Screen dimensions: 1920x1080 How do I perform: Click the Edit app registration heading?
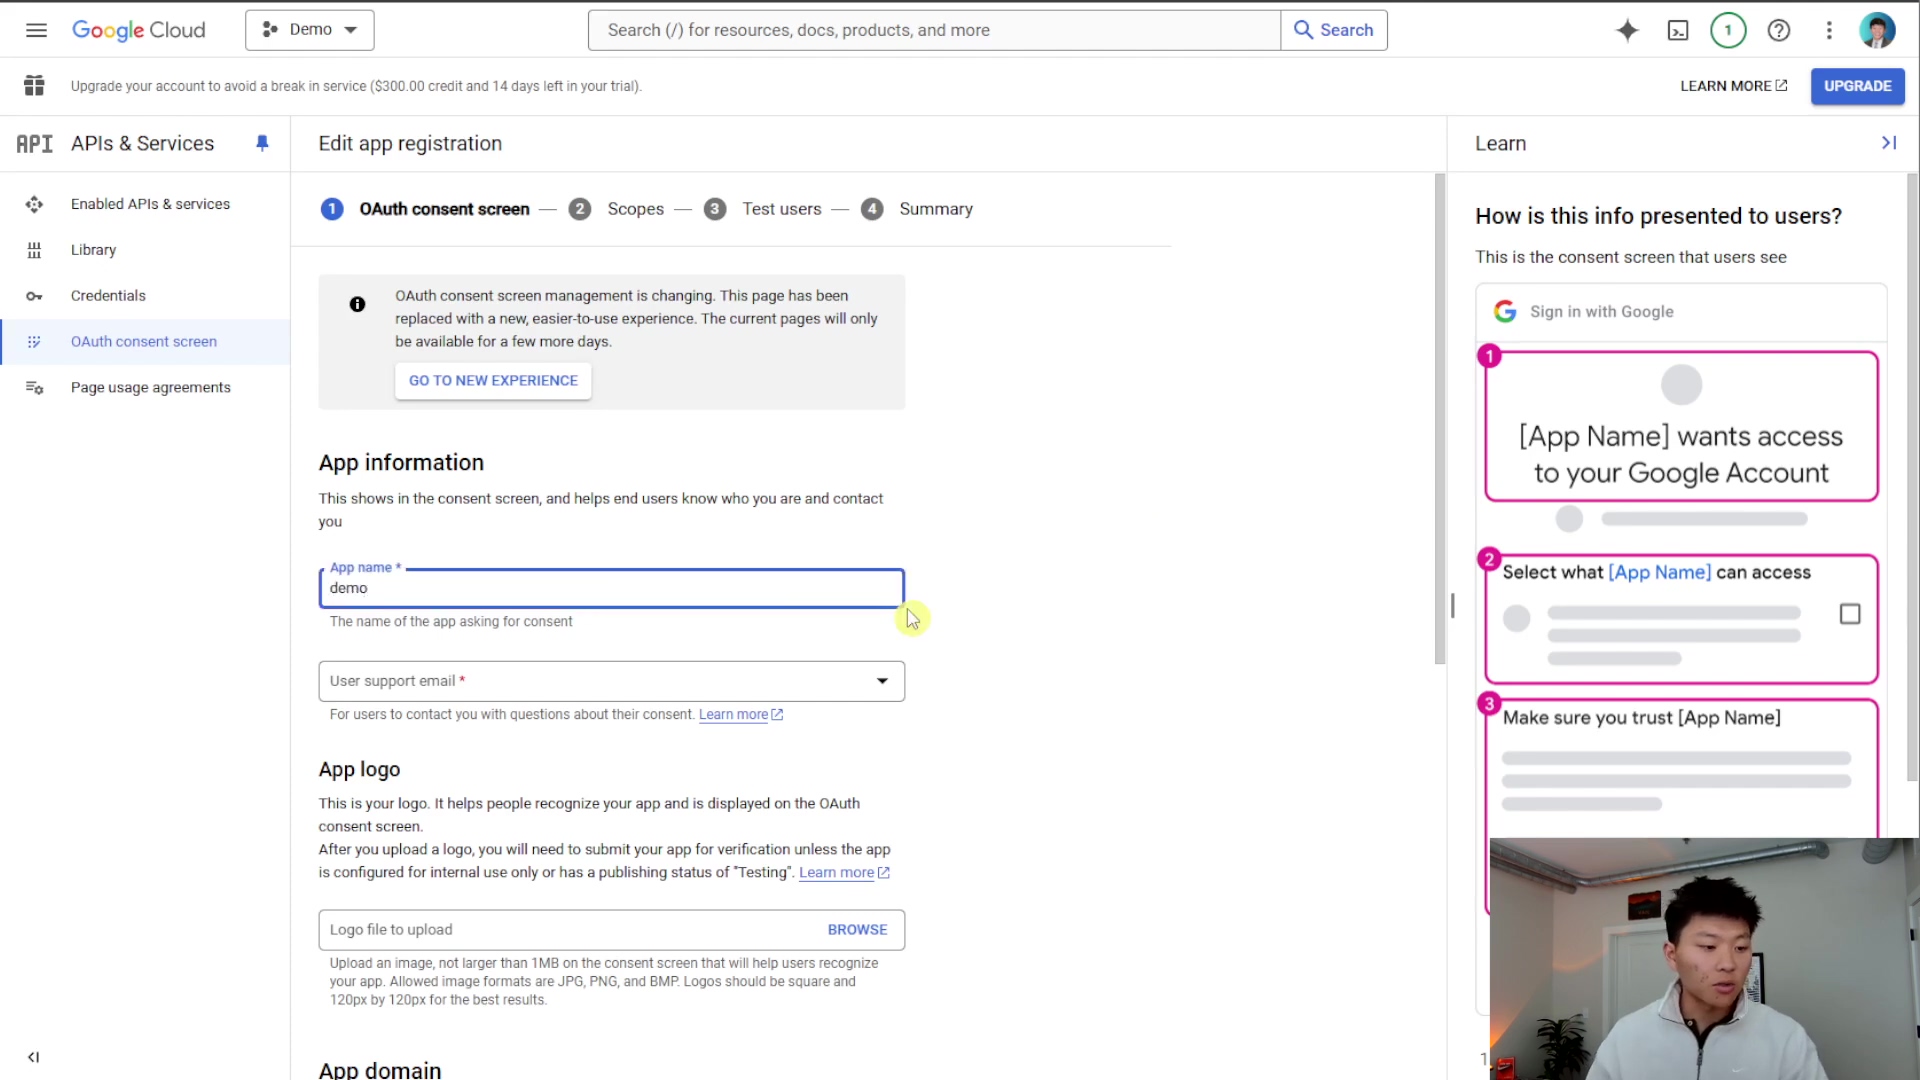[410, 144]
